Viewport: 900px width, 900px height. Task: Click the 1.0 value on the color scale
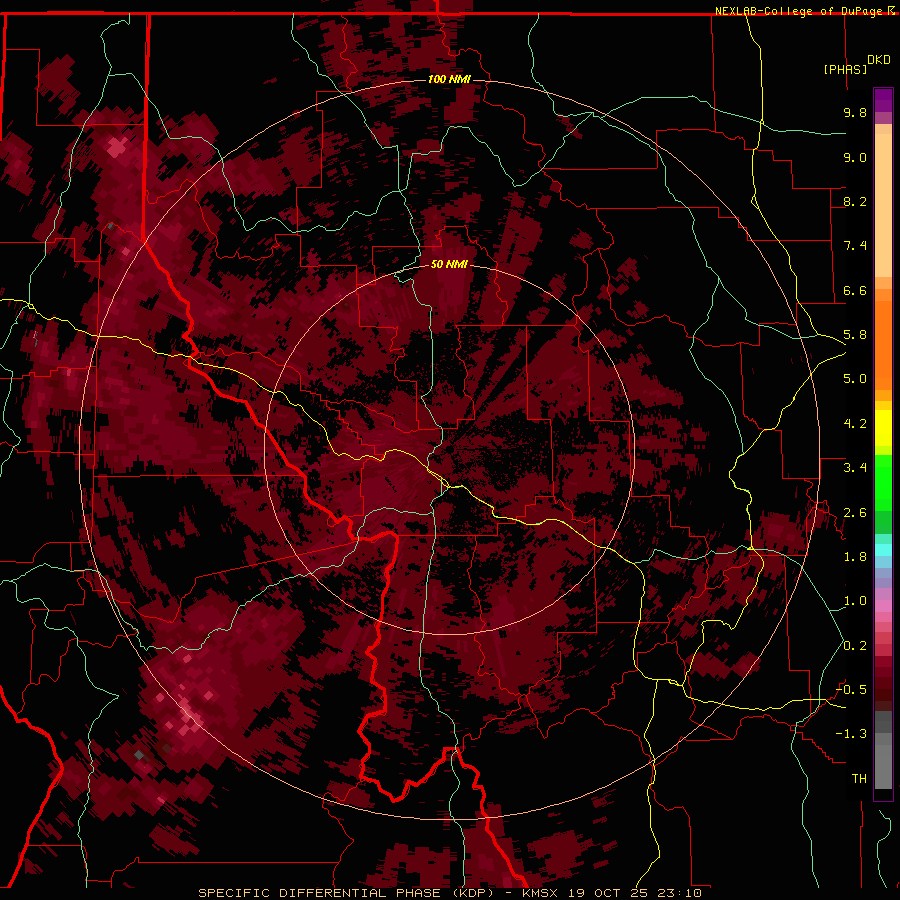(x=855, y=601)
